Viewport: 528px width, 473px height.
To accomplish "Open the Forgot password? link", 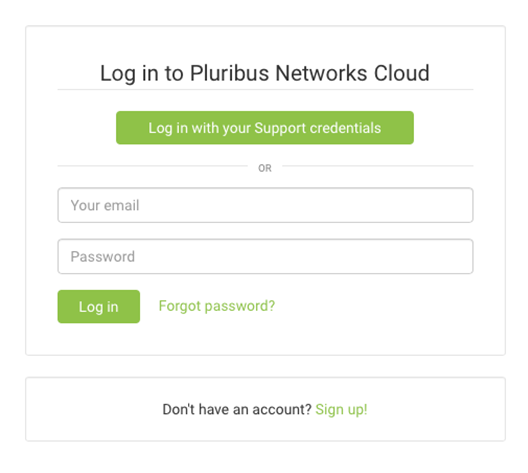I will (217, 306).
